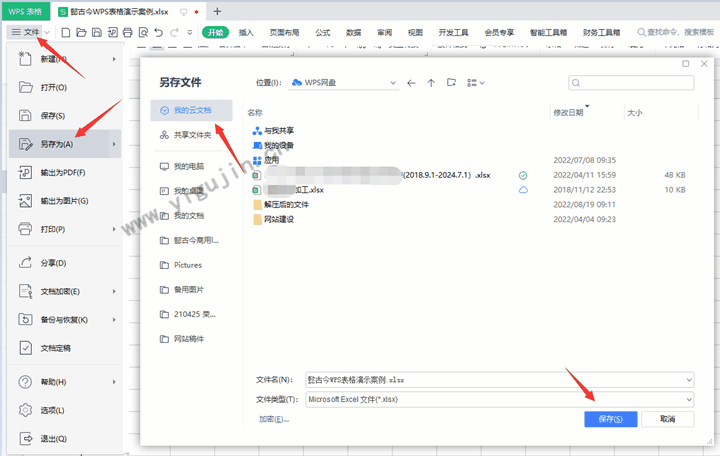Open the 与我共享 item in the file list
Viewport: 720px width, 456px height.
pyautogui.click(x=273, y=130)
